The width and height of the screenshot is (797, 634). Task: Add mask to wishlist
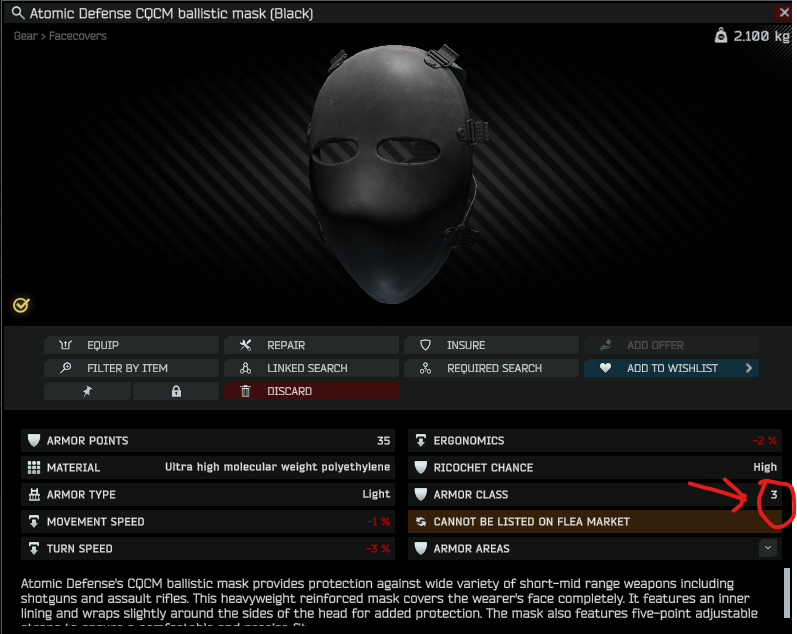671,368
